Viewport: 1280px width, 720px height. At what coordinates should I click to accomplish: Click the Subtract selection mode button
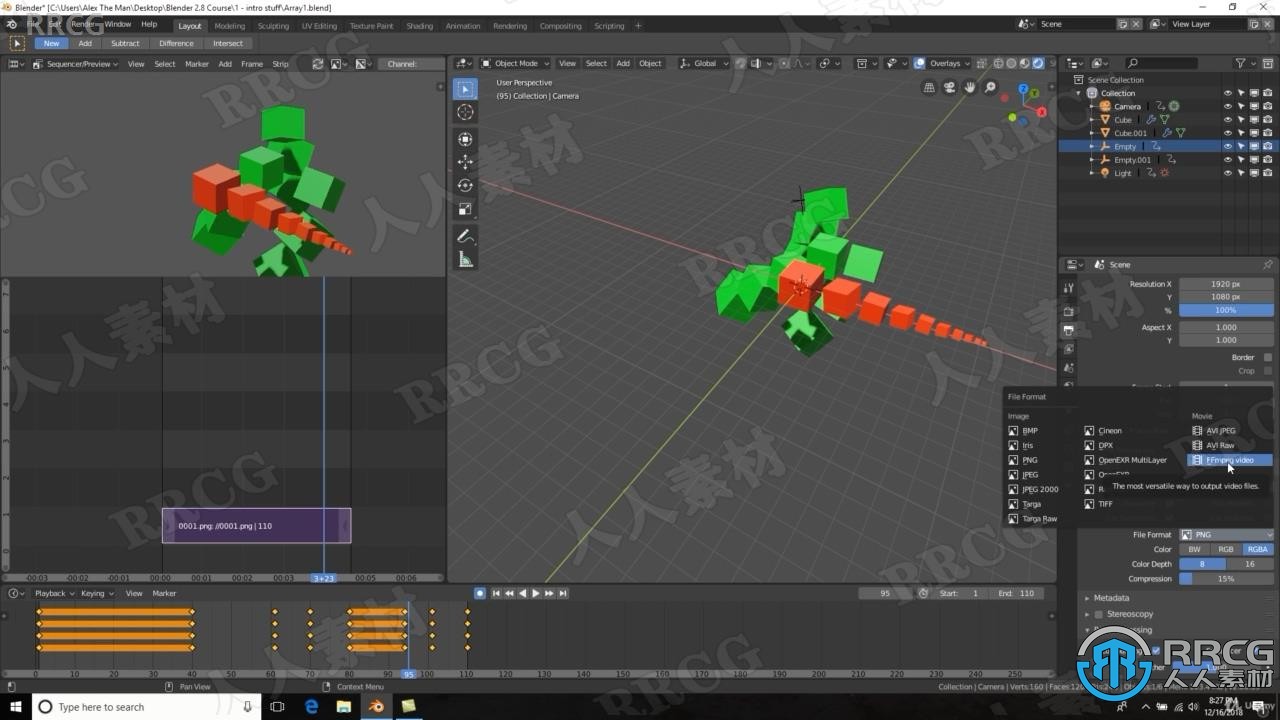[x=125, y=43]
